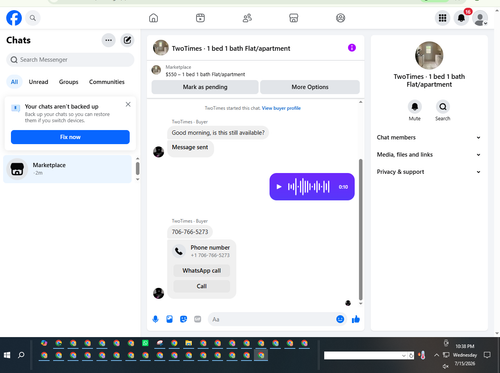Choose a sticker icon
Image resolution: width=500 pixels, height=373 pixels.
click(x=183, y=319)
